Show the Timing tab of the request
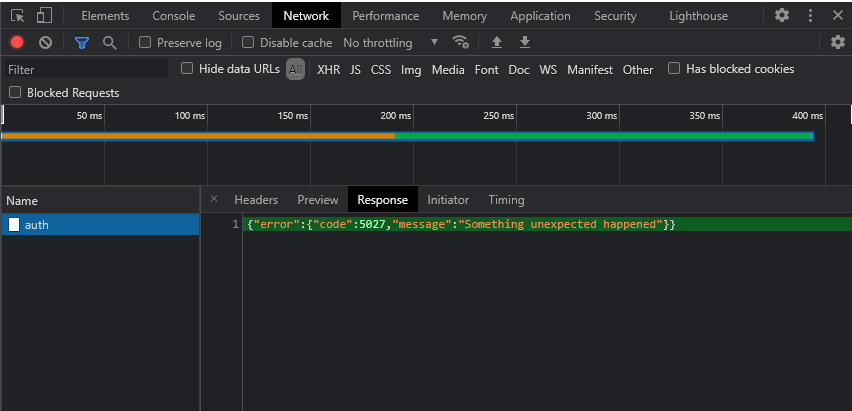852x411 pixels. (506, 200)
